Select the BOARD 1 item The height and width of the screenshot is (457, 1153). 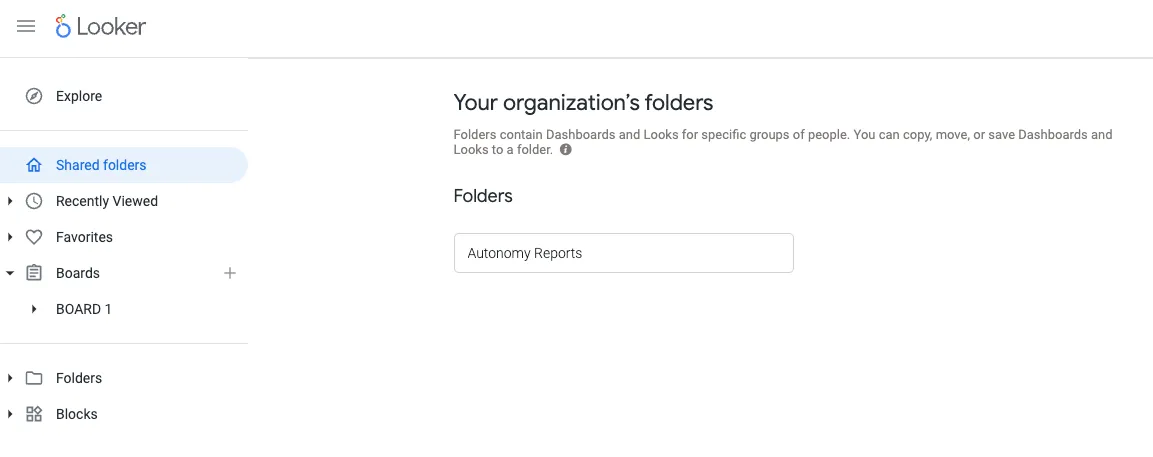click(84, 309)
